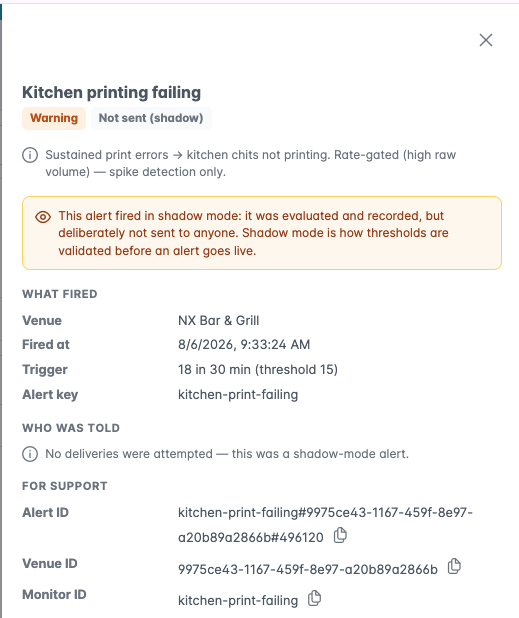Click the eye icon in shadow mode banner
519x618 pixels.
pos(43,217)
